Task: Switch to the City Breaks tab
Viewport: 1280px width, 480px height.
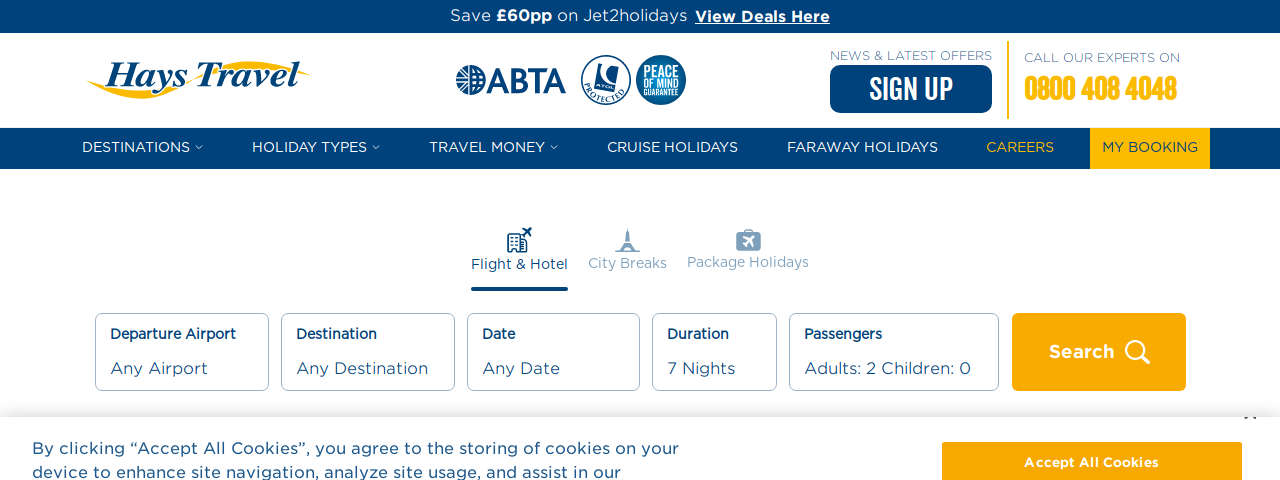Action: [x=627, y=251]
